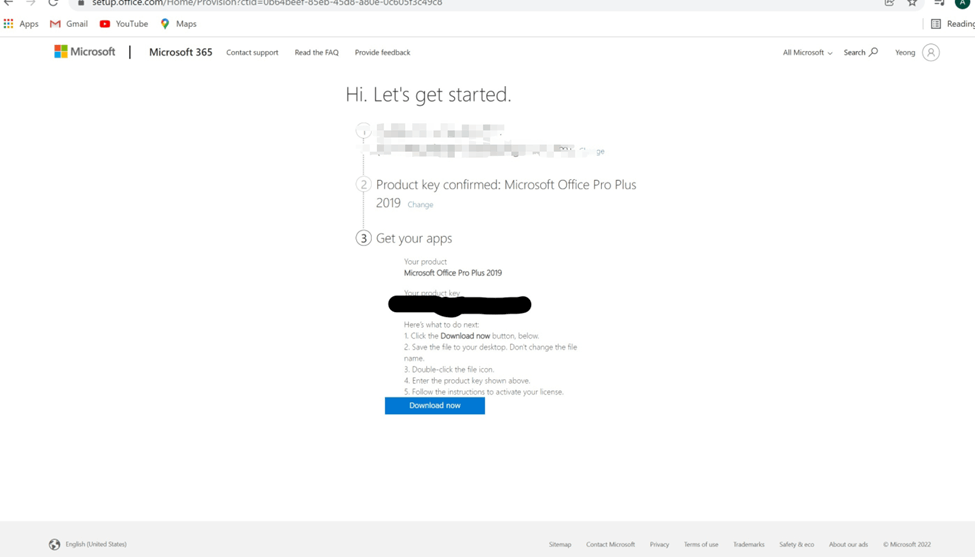Image resolution: width=975 pixels, height=557 pixels.
Task: Open the Maps bookmark
Action: pyautogui.click(x=178, y=24)
